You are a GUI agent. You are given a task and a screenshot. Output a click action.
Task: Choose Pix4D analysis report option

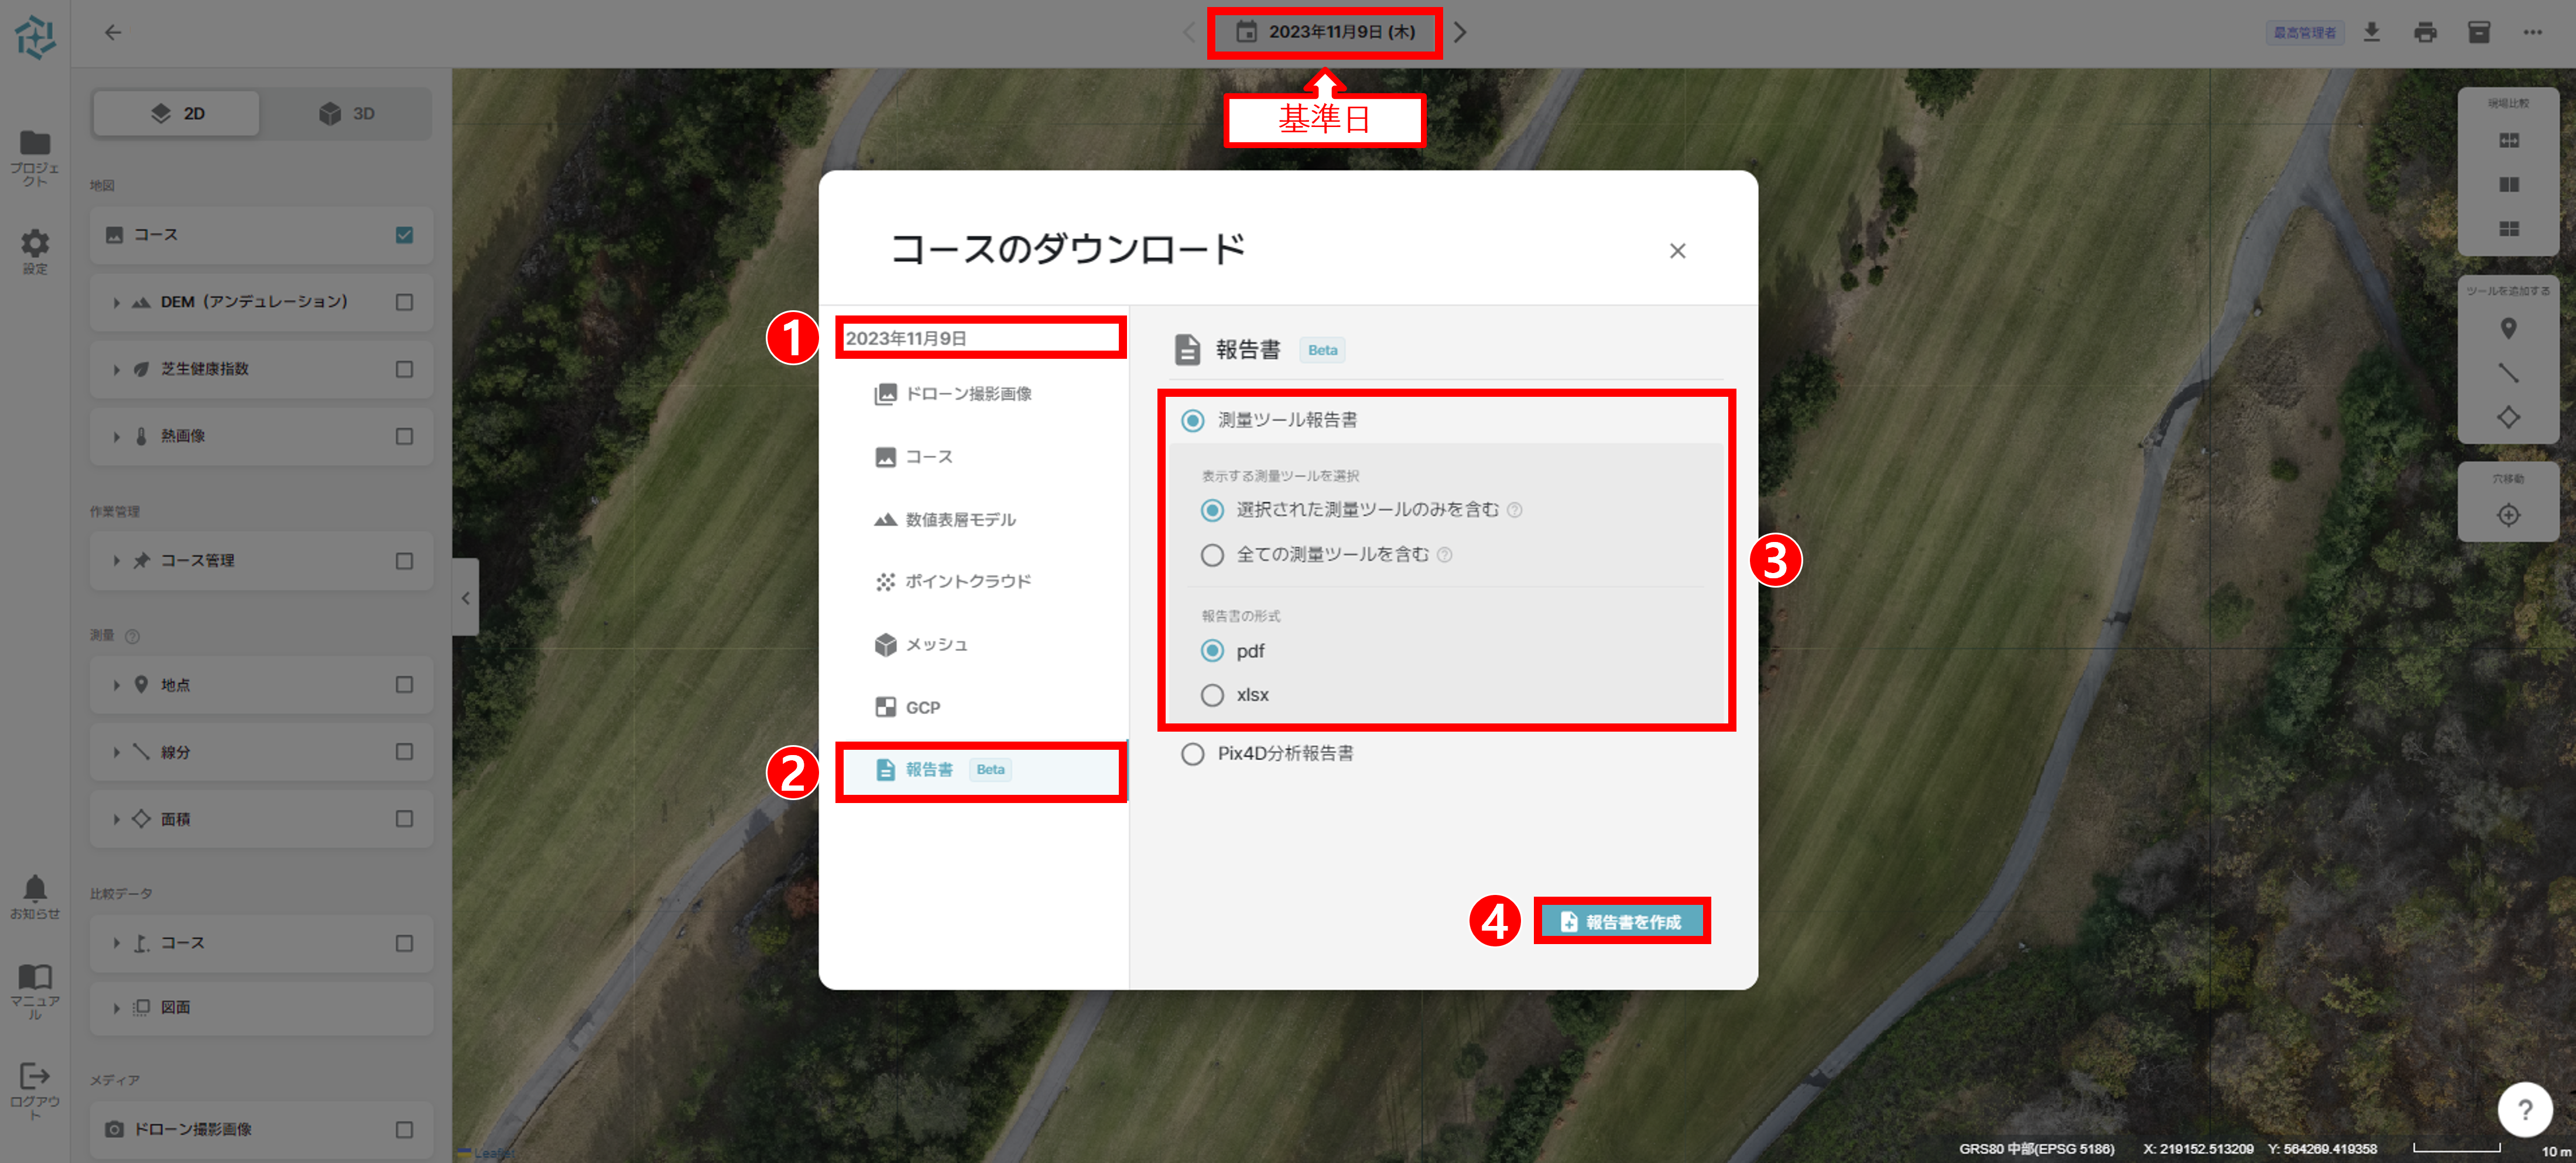tap(1192, 754)
